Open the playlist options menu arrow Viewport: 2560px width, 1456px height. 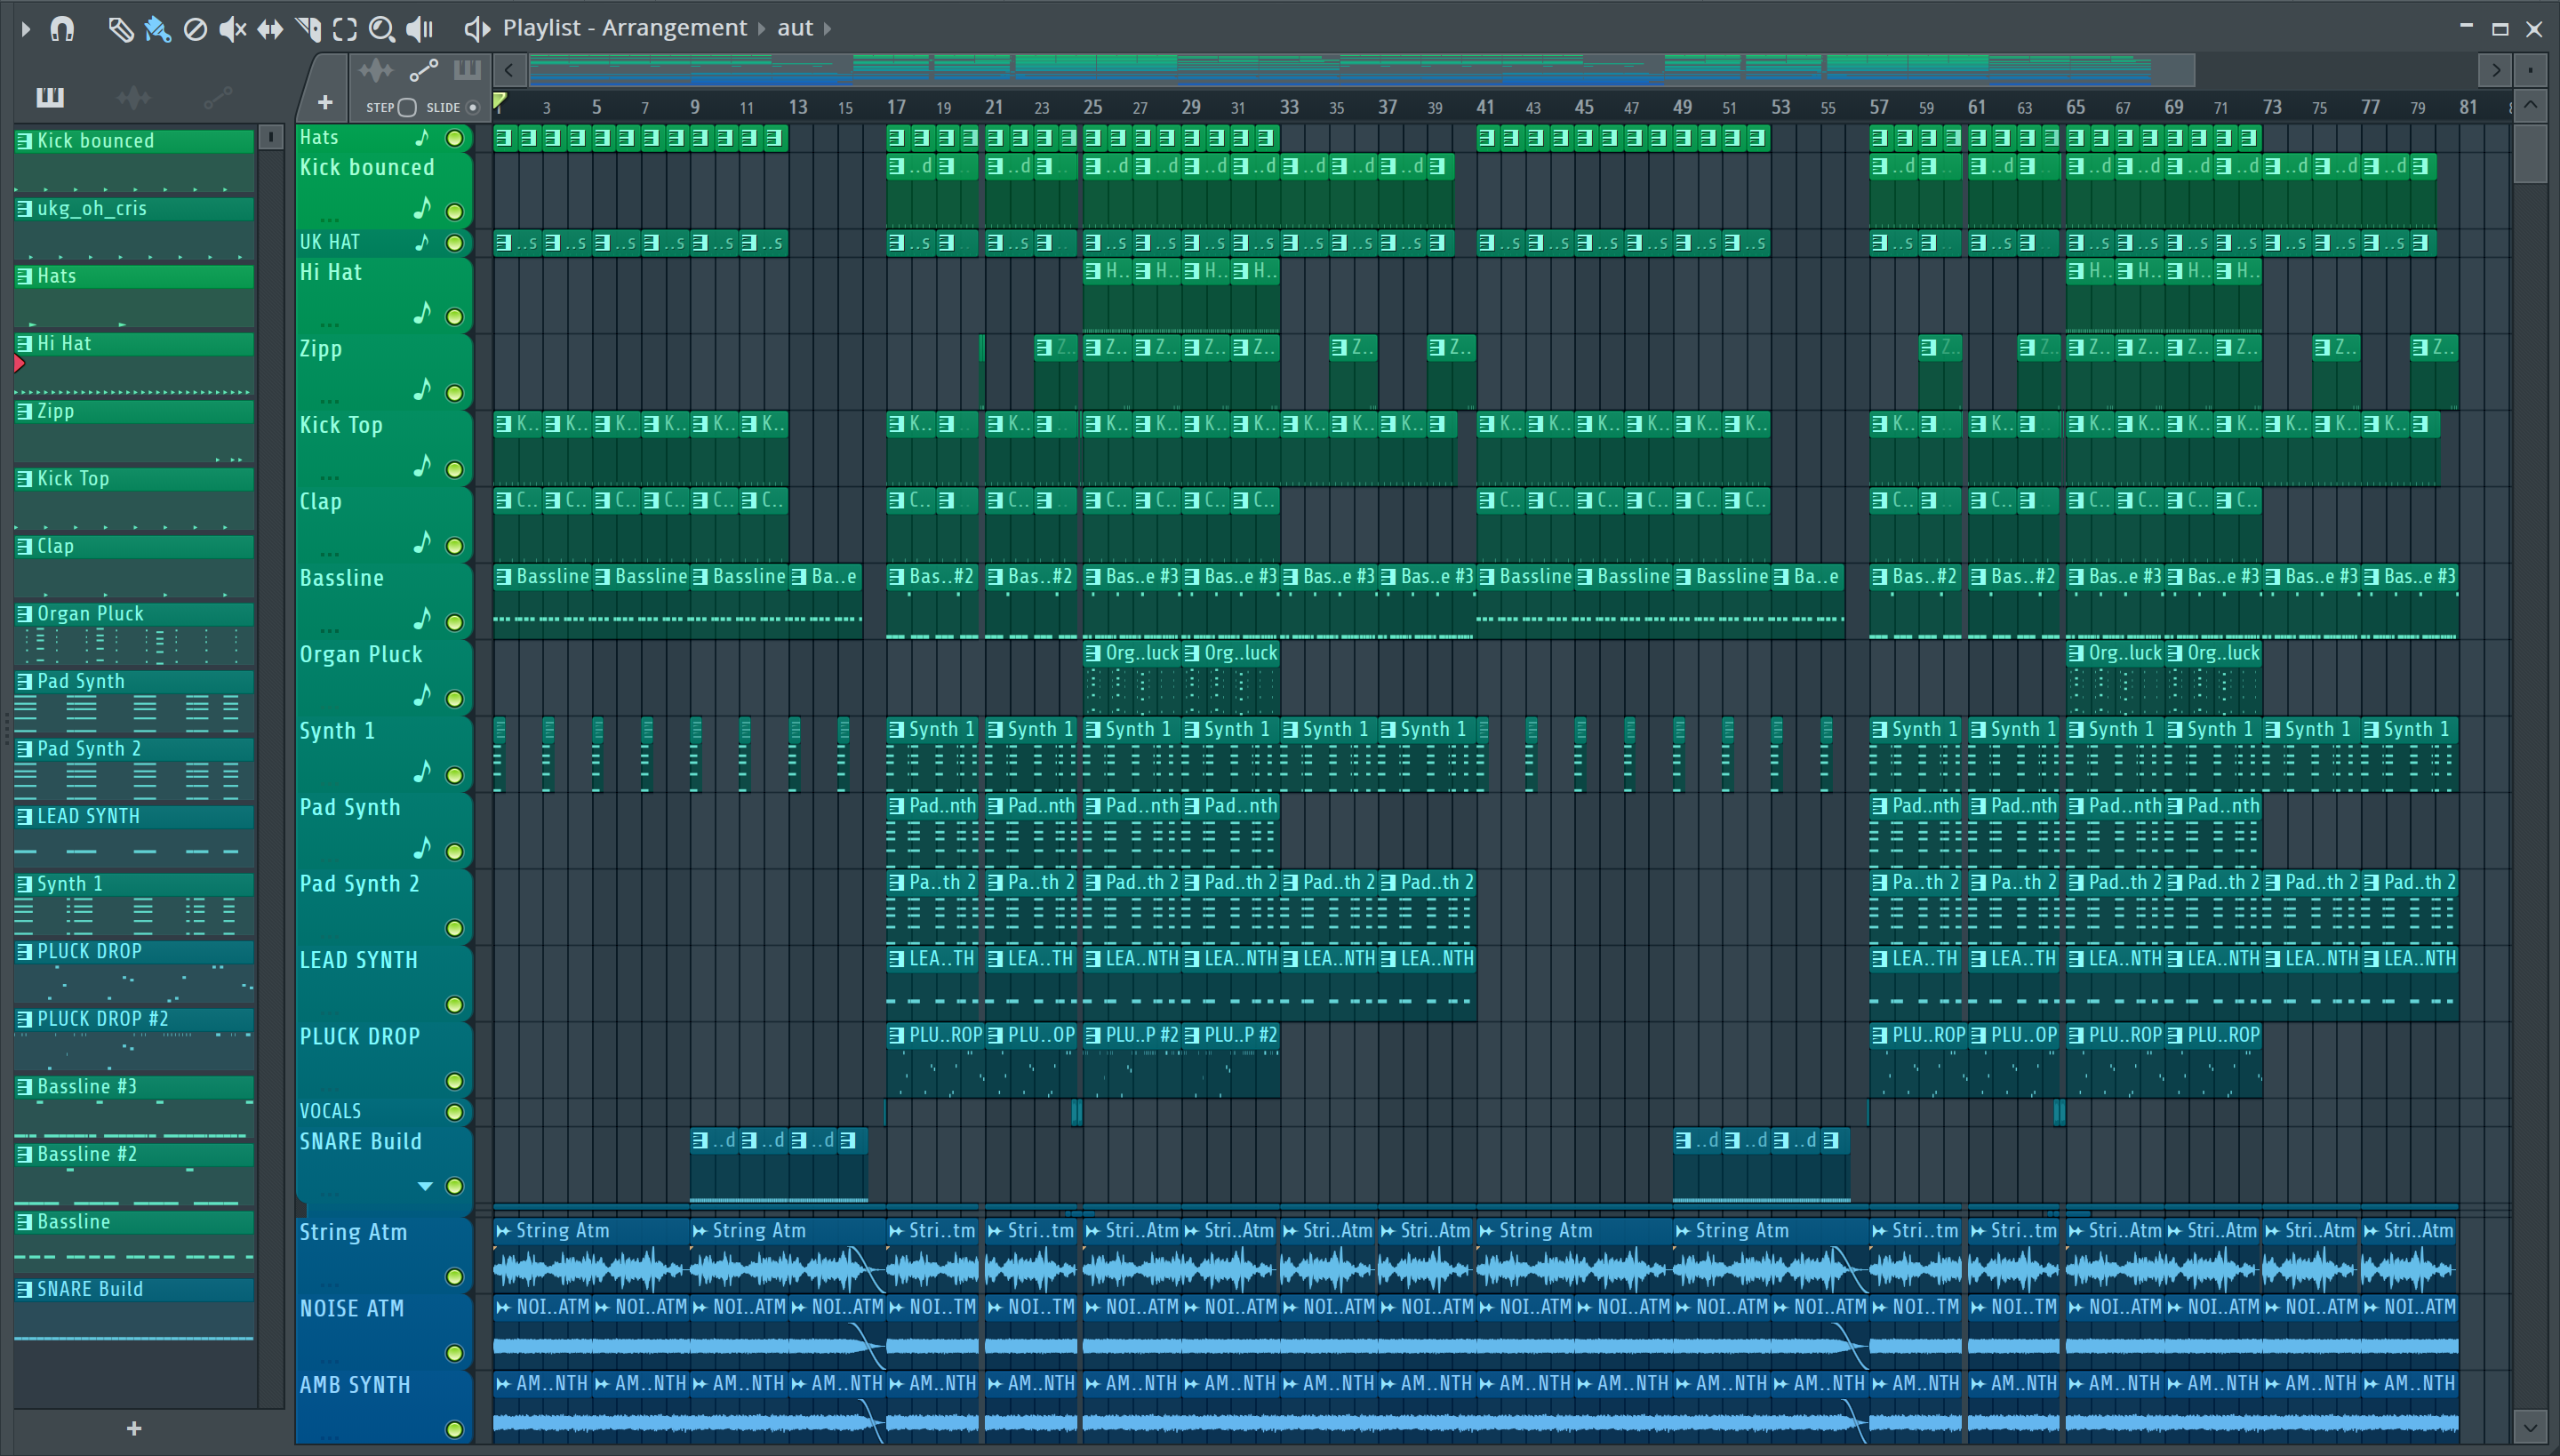26,29
